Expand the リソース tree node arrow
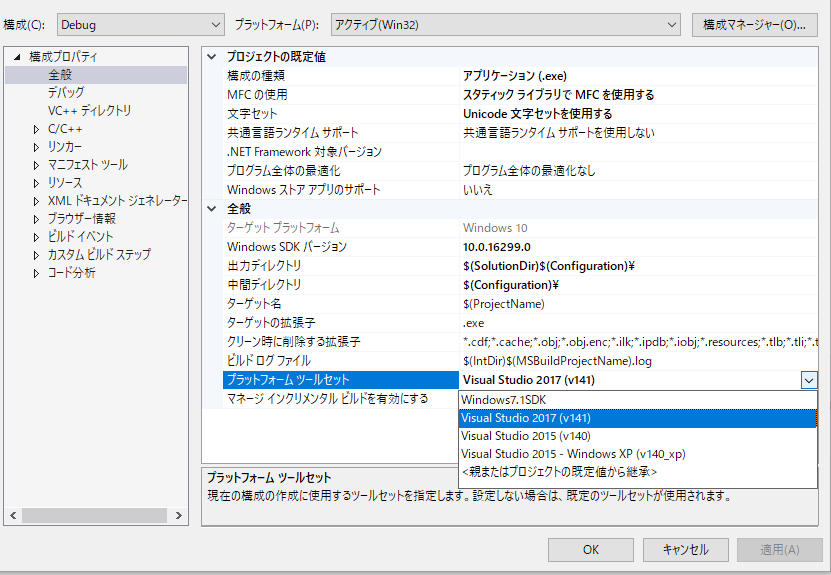Screen dimensions: 831x575 36,183
